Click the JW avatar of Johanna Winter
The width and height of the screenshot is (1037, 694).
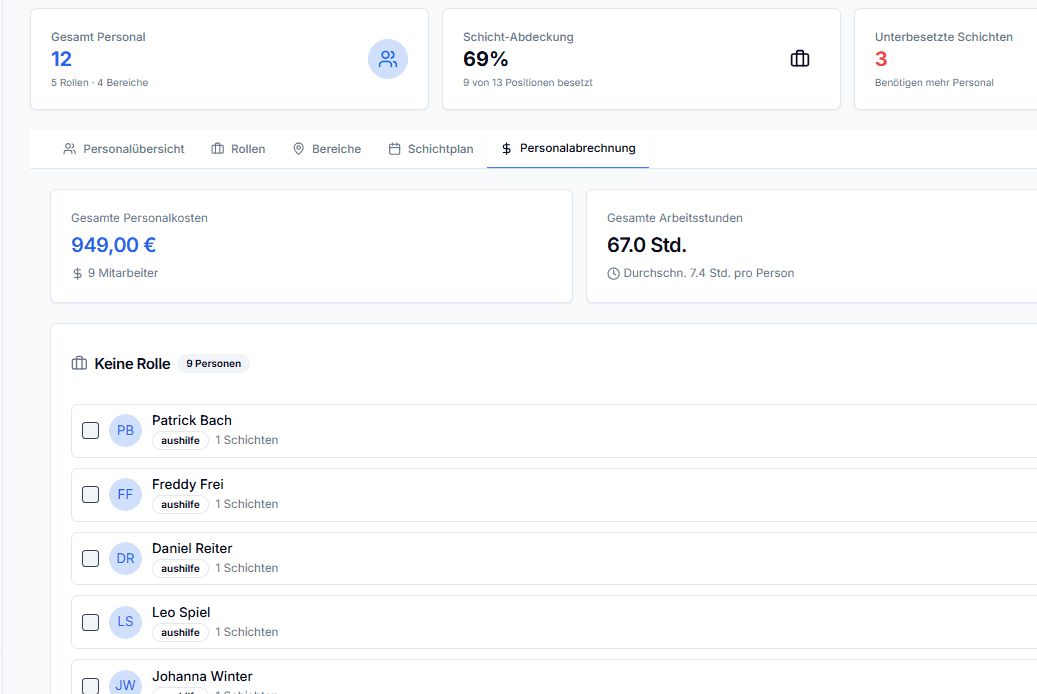[125, 684]
